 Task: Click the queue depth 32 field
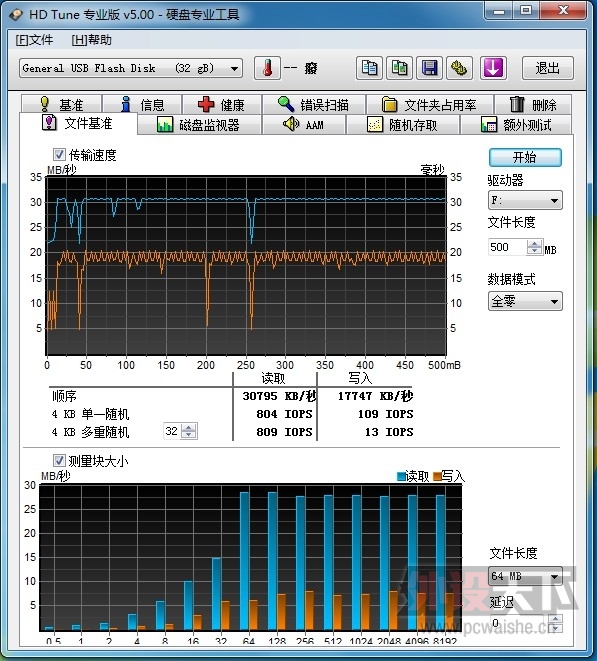pyautogui.click(x=172, y=431)
